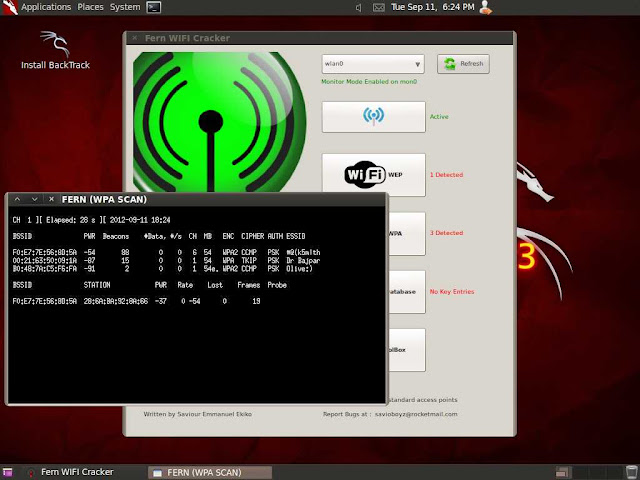640x480 pixels.
Task: Close the FERN (WPA SCAN) terminal window
Action: pos(51,199)
